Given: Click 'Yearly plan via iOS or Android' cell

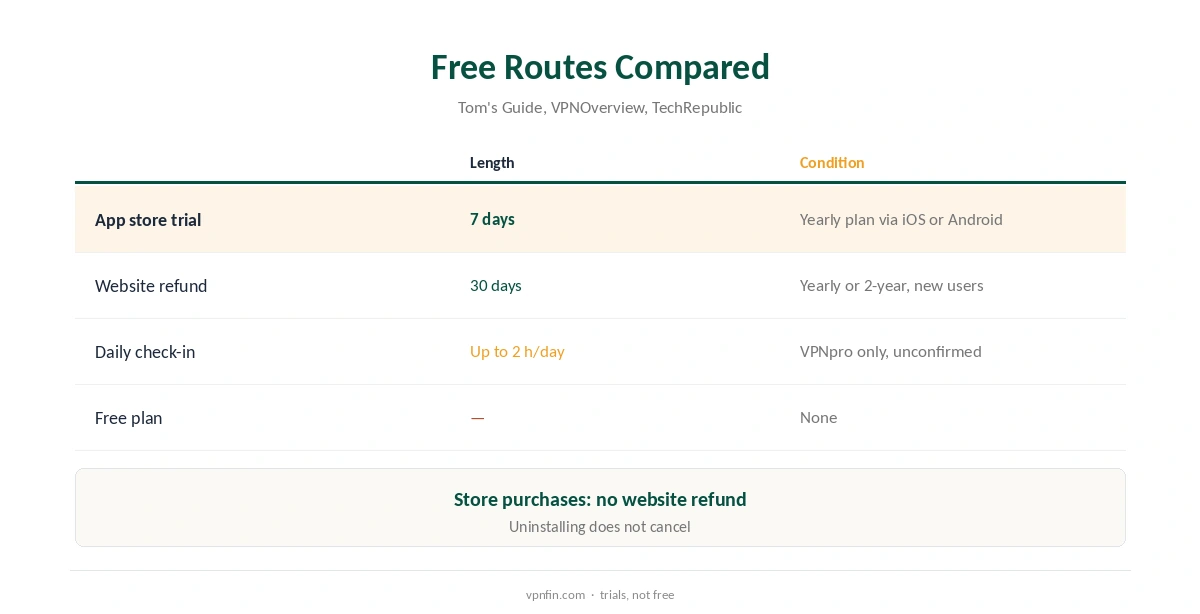Looking at the screenshot, I should click(901, 219).
